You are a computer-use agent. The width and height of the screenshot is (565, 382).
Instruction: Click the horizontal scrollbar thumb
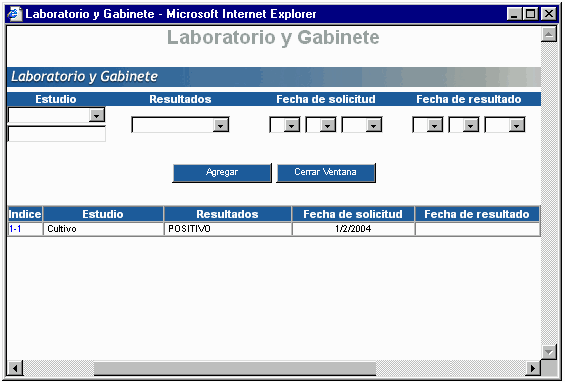235,368
